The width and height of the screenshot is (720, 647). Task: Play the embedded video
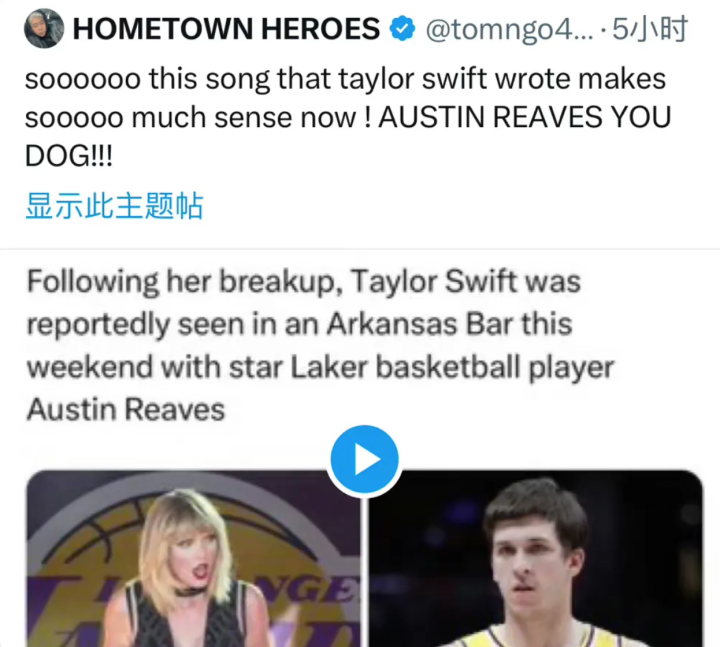tap(365, 459)
